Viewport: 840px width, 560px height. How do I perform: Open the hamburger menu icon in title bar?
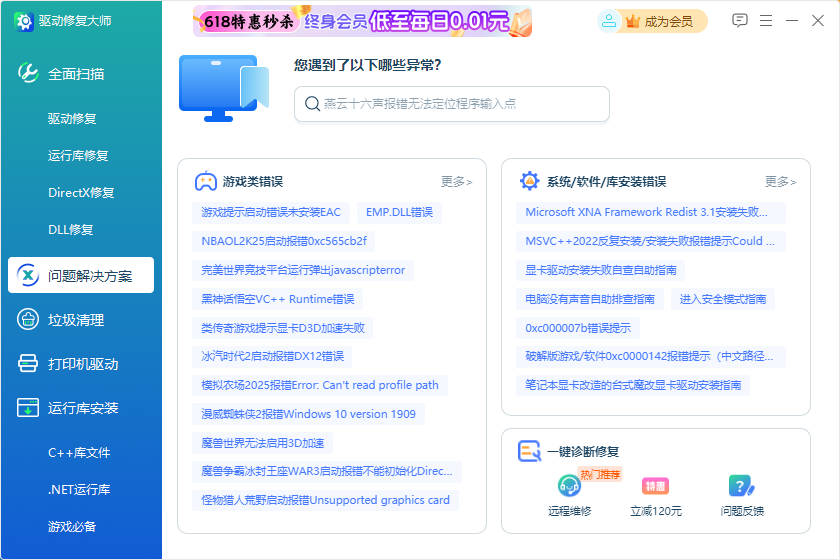click(x=766, y=21)
